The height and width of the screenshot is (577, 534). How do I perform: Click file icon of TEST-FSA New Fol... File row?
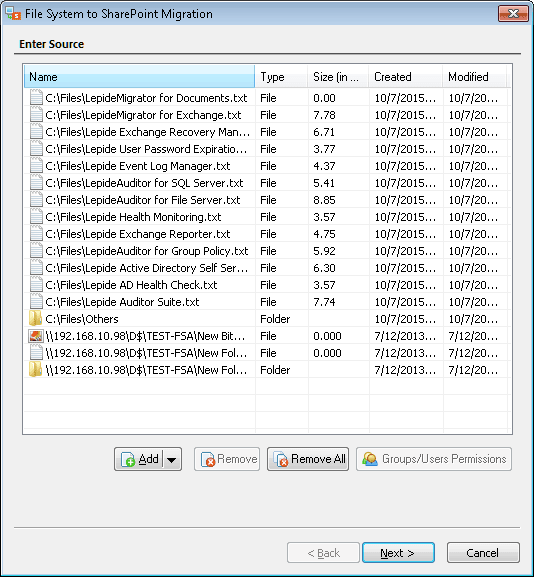[36, 353]
